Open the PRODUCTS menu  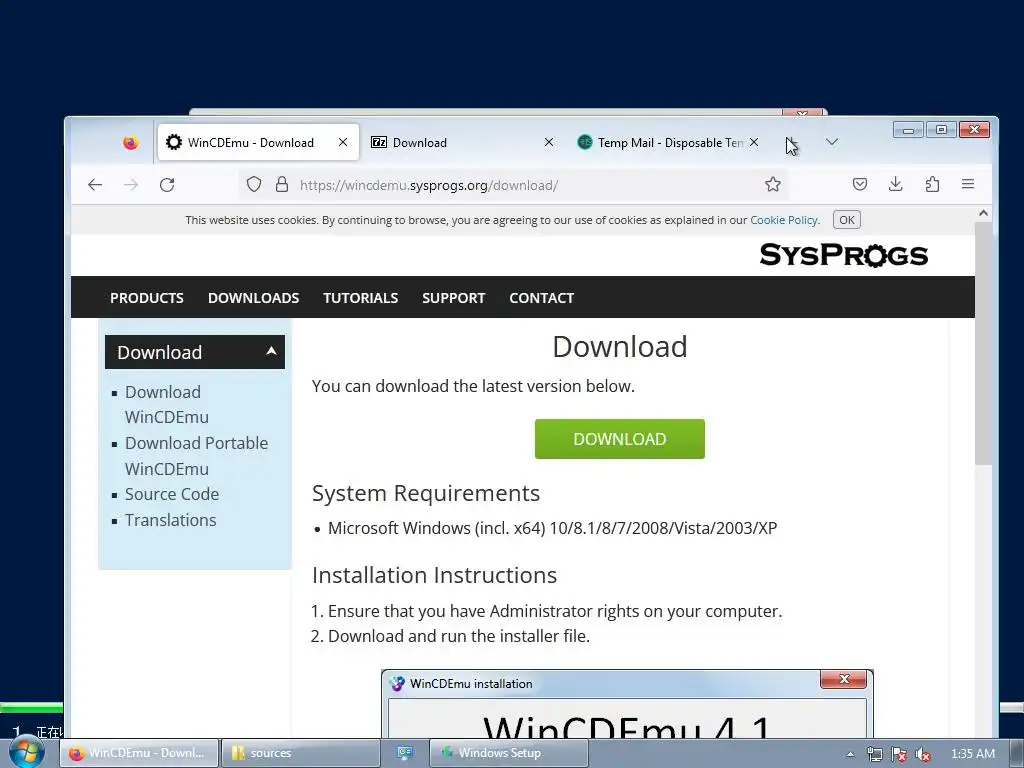click(x=147, y=298)
